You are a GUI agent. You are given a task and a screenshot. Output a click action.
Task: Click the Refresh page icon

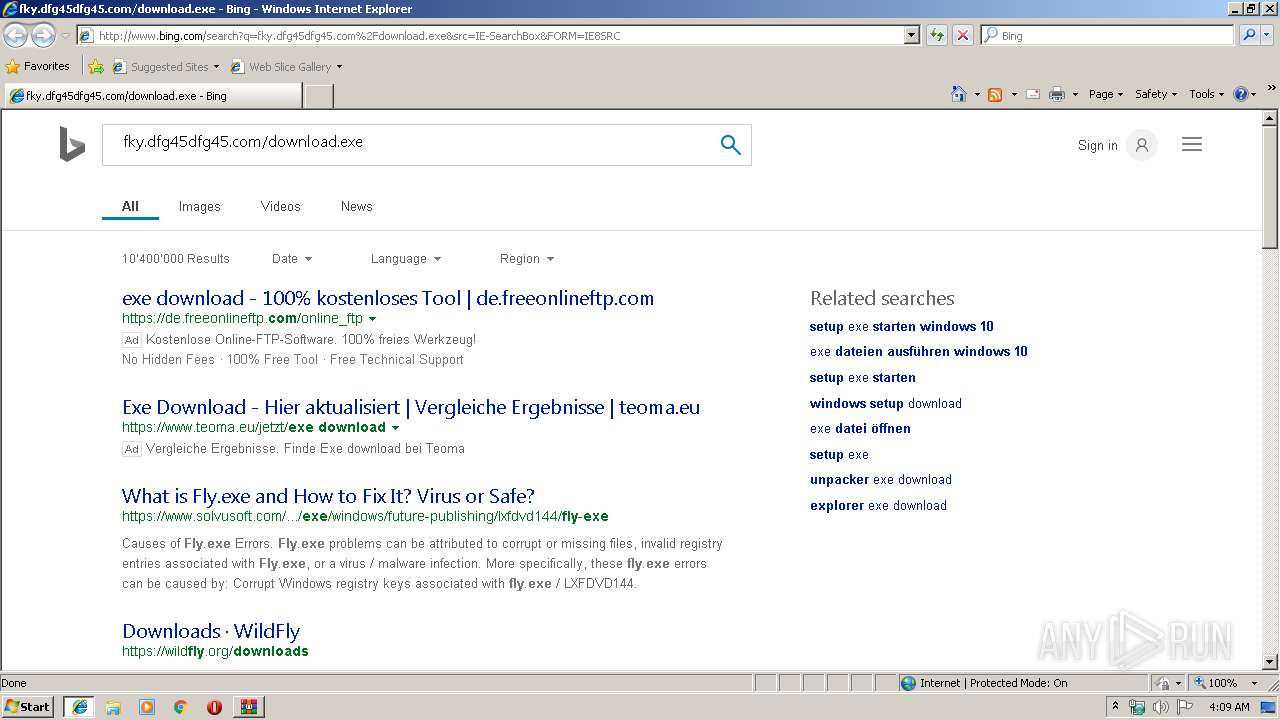937,35
